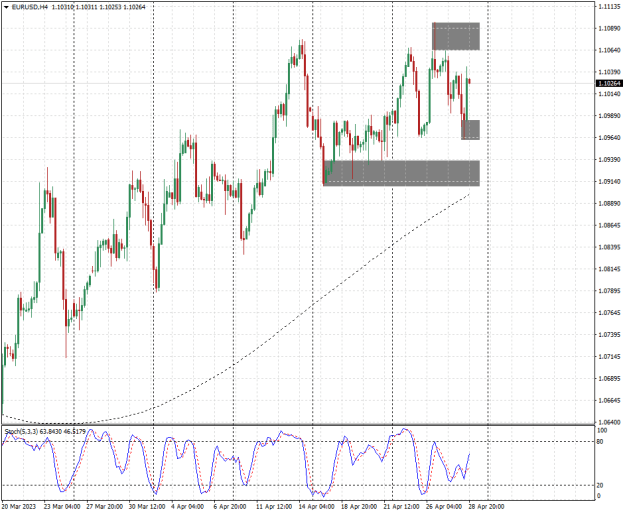Click the 1.07645 price scale label

click(x=609, y=313)
